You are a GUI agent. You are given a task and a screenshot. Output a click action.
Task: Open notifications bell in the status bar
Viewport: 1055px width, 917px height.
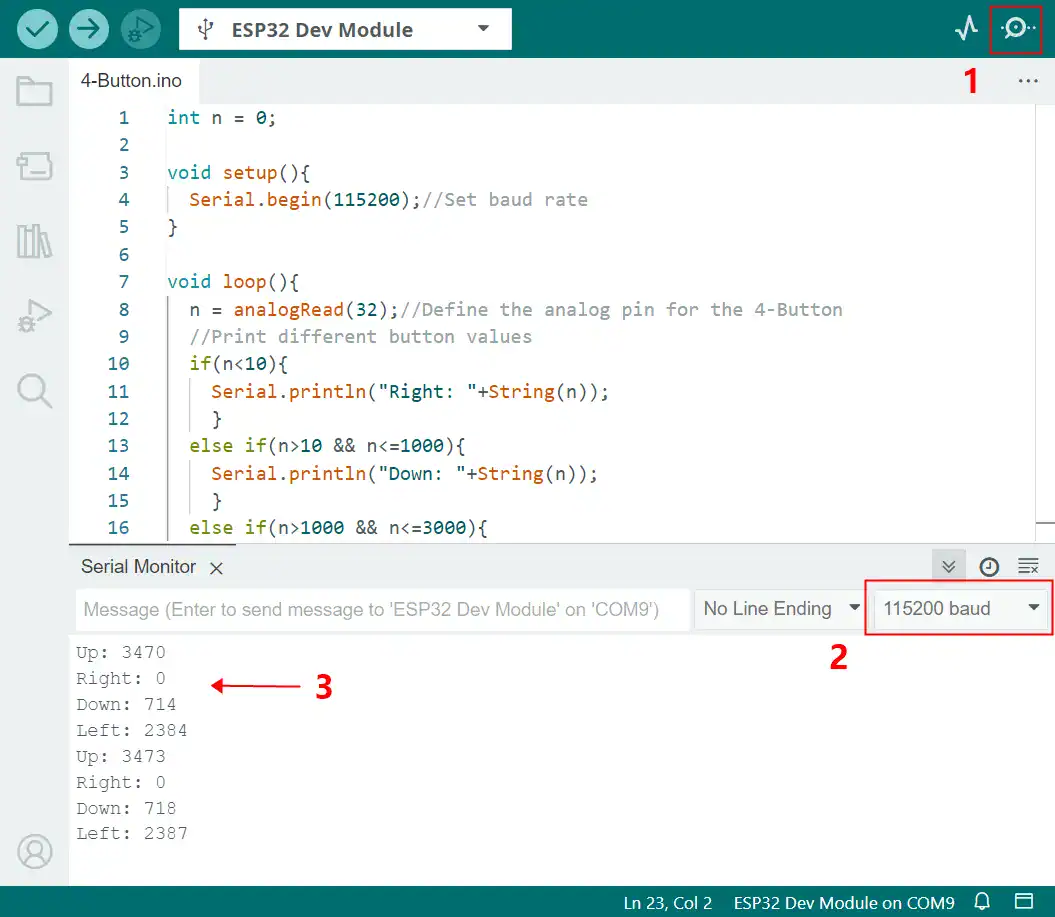983,902
